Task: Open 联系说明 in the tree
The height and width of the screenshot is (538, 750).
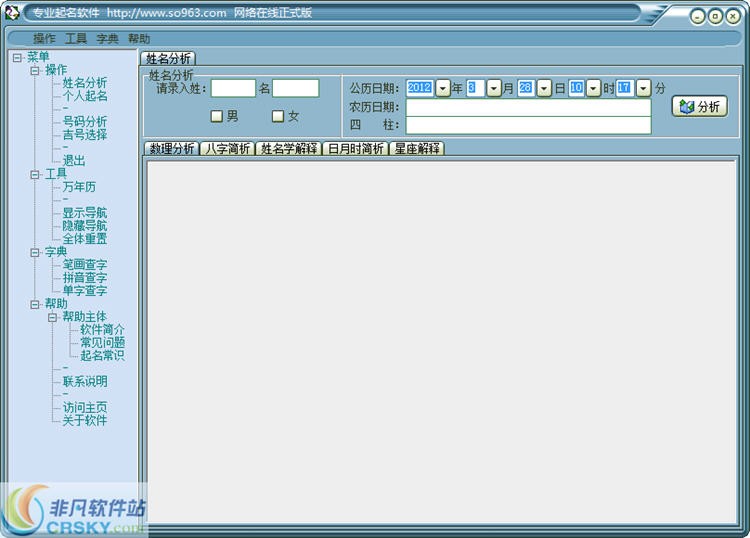Action: tap(85, 382)
